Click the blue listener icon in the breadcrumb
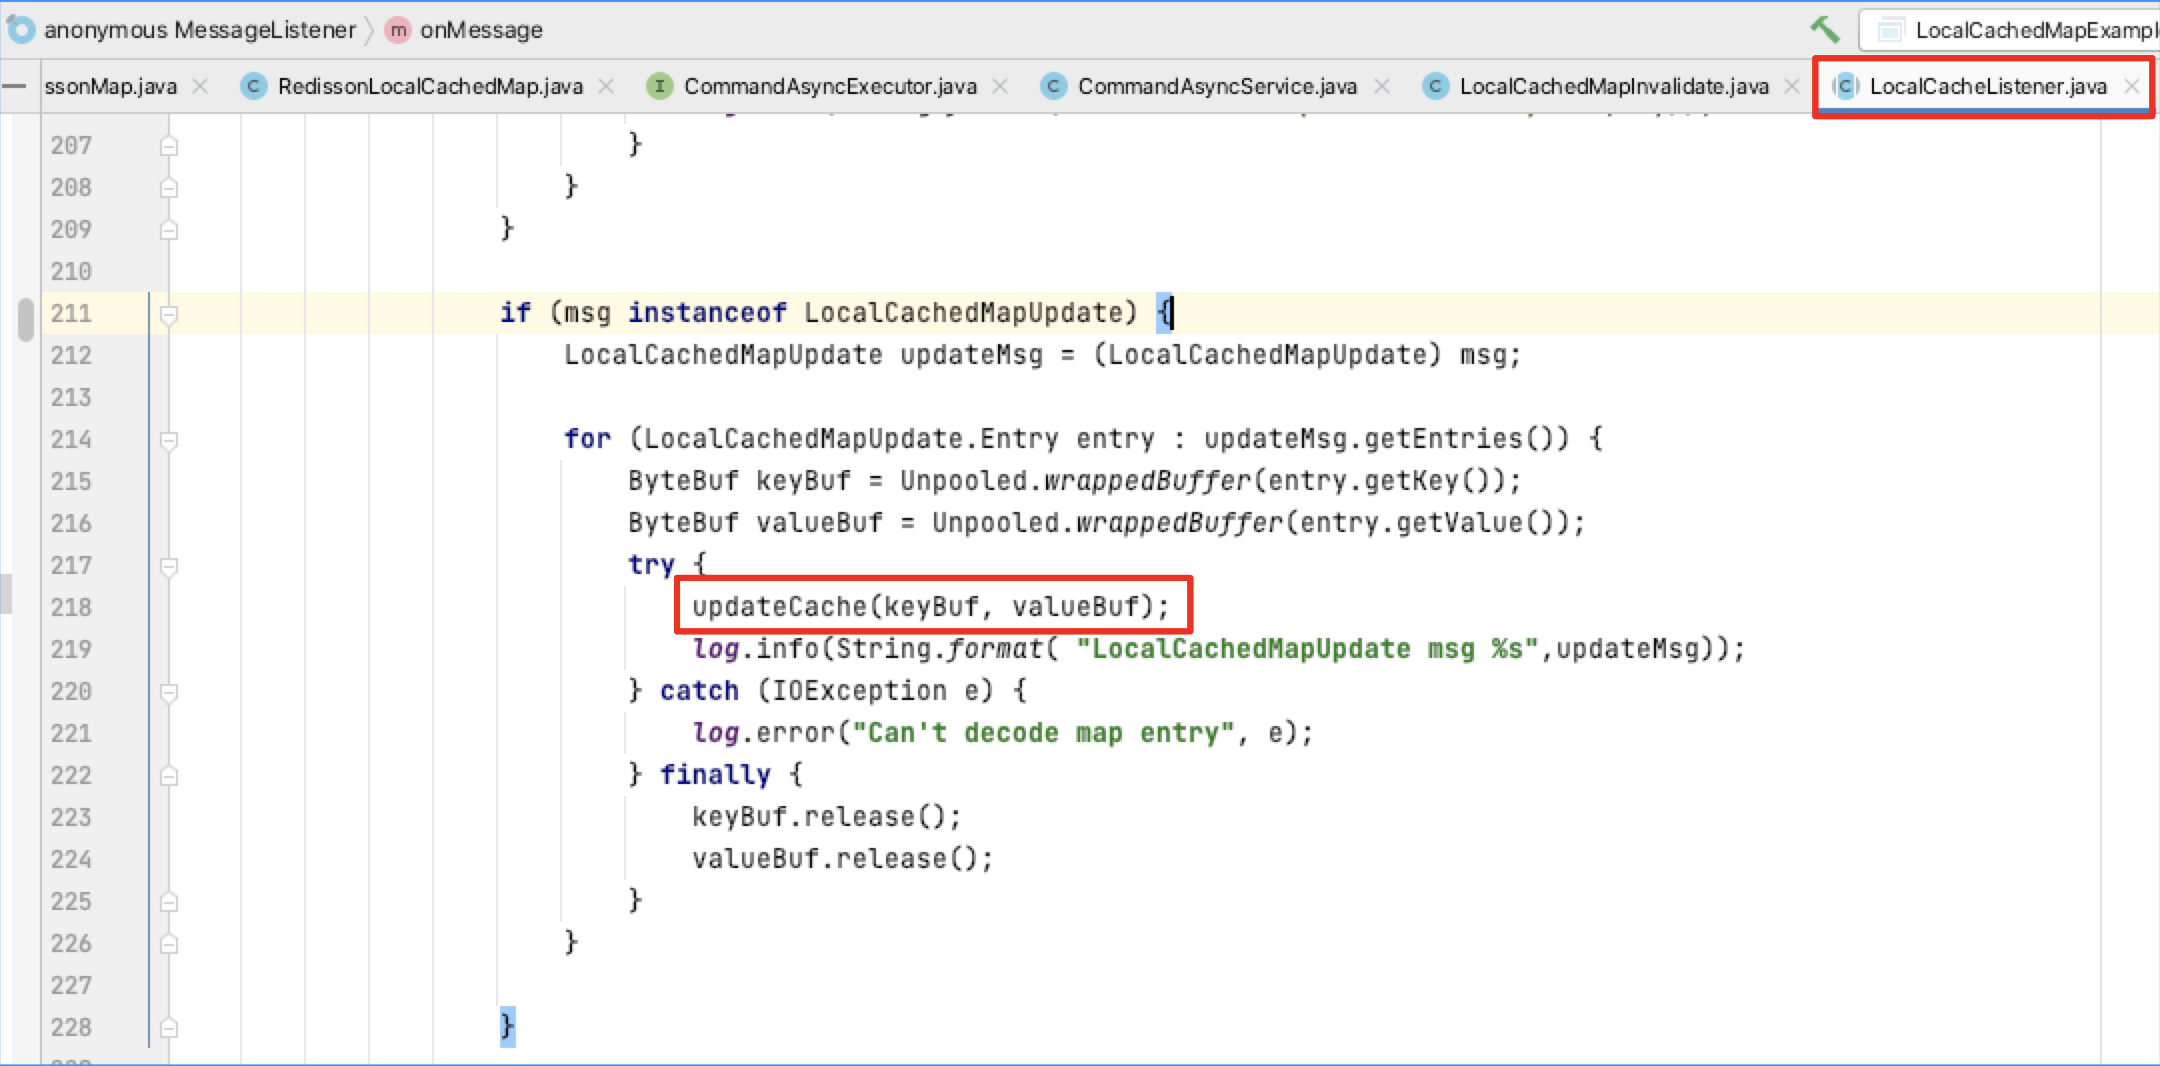 [22, 30]
